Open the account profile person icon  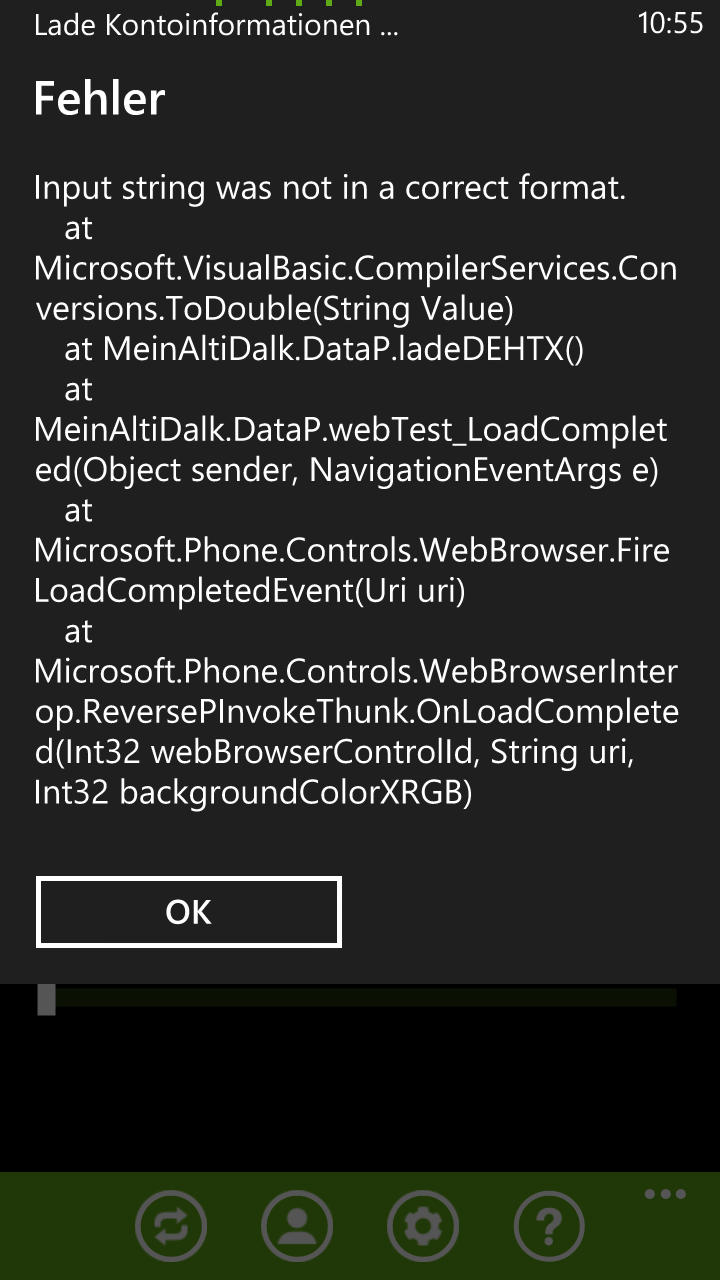[x=297, y=1226]
